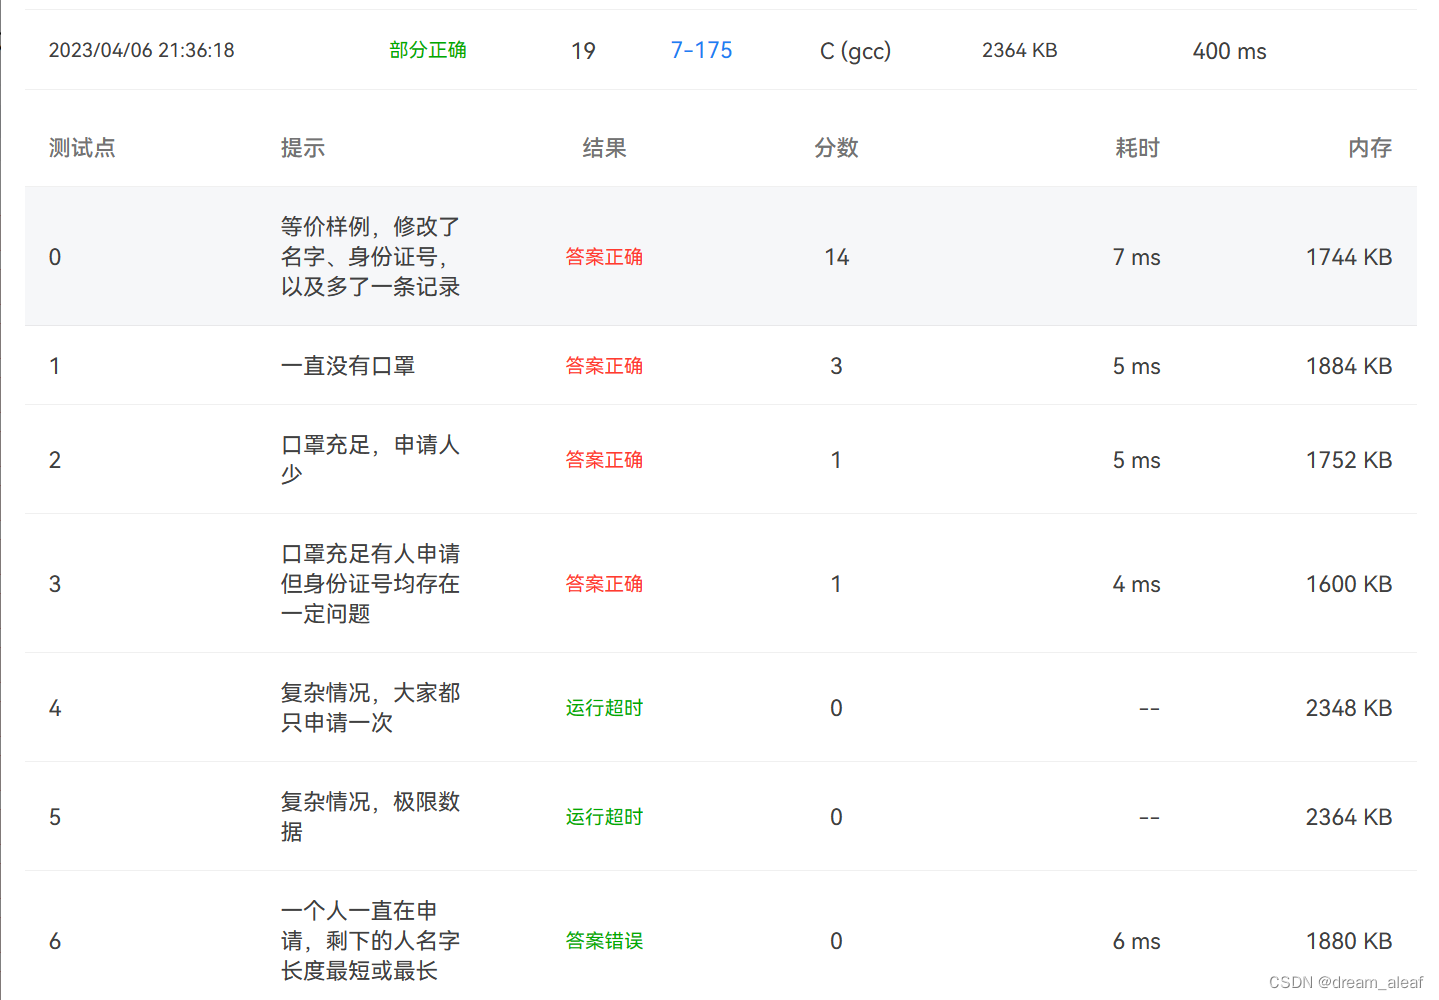Open problem link 7-175

coord(701,50)
